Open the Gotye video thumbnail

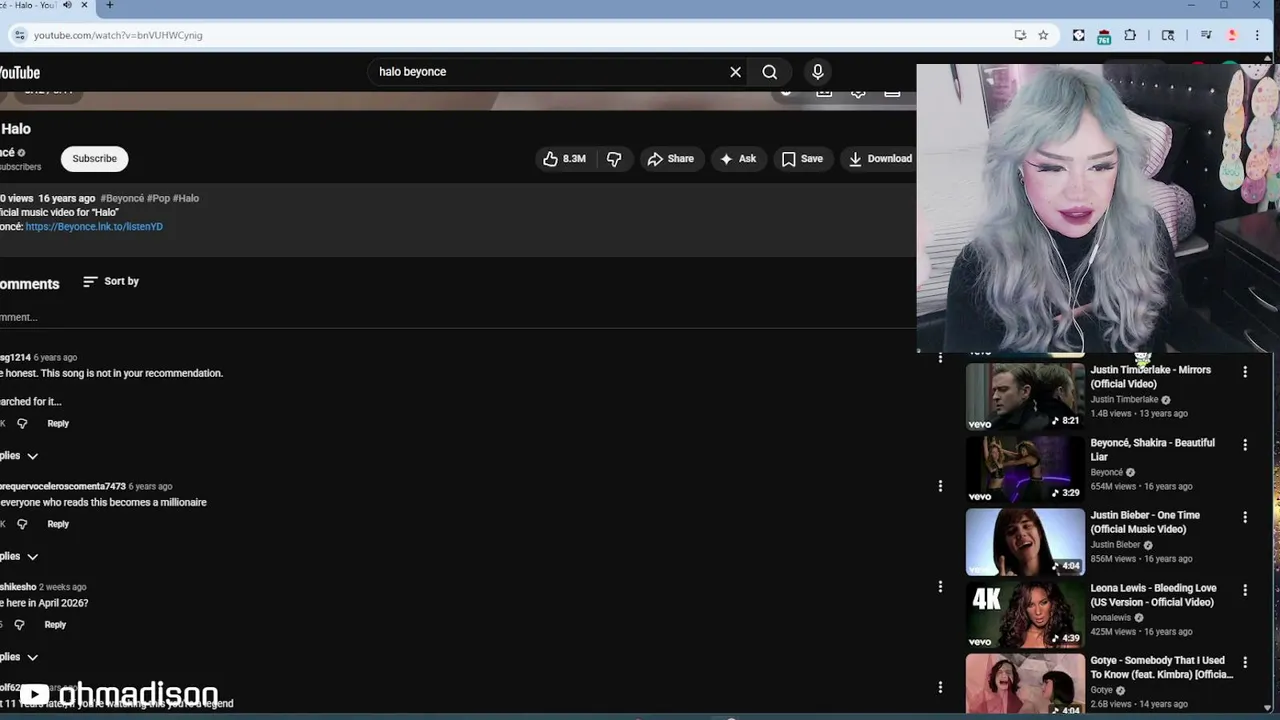(x=1025, y=685)
